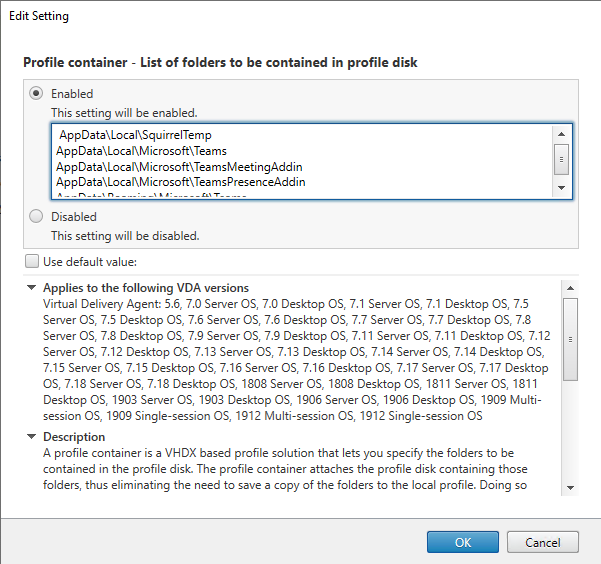The width and height of the screenshot is (601, 564).
Task: Click the Edit Setting title bar
Action: pyautogui.click(x=300, y=17)
